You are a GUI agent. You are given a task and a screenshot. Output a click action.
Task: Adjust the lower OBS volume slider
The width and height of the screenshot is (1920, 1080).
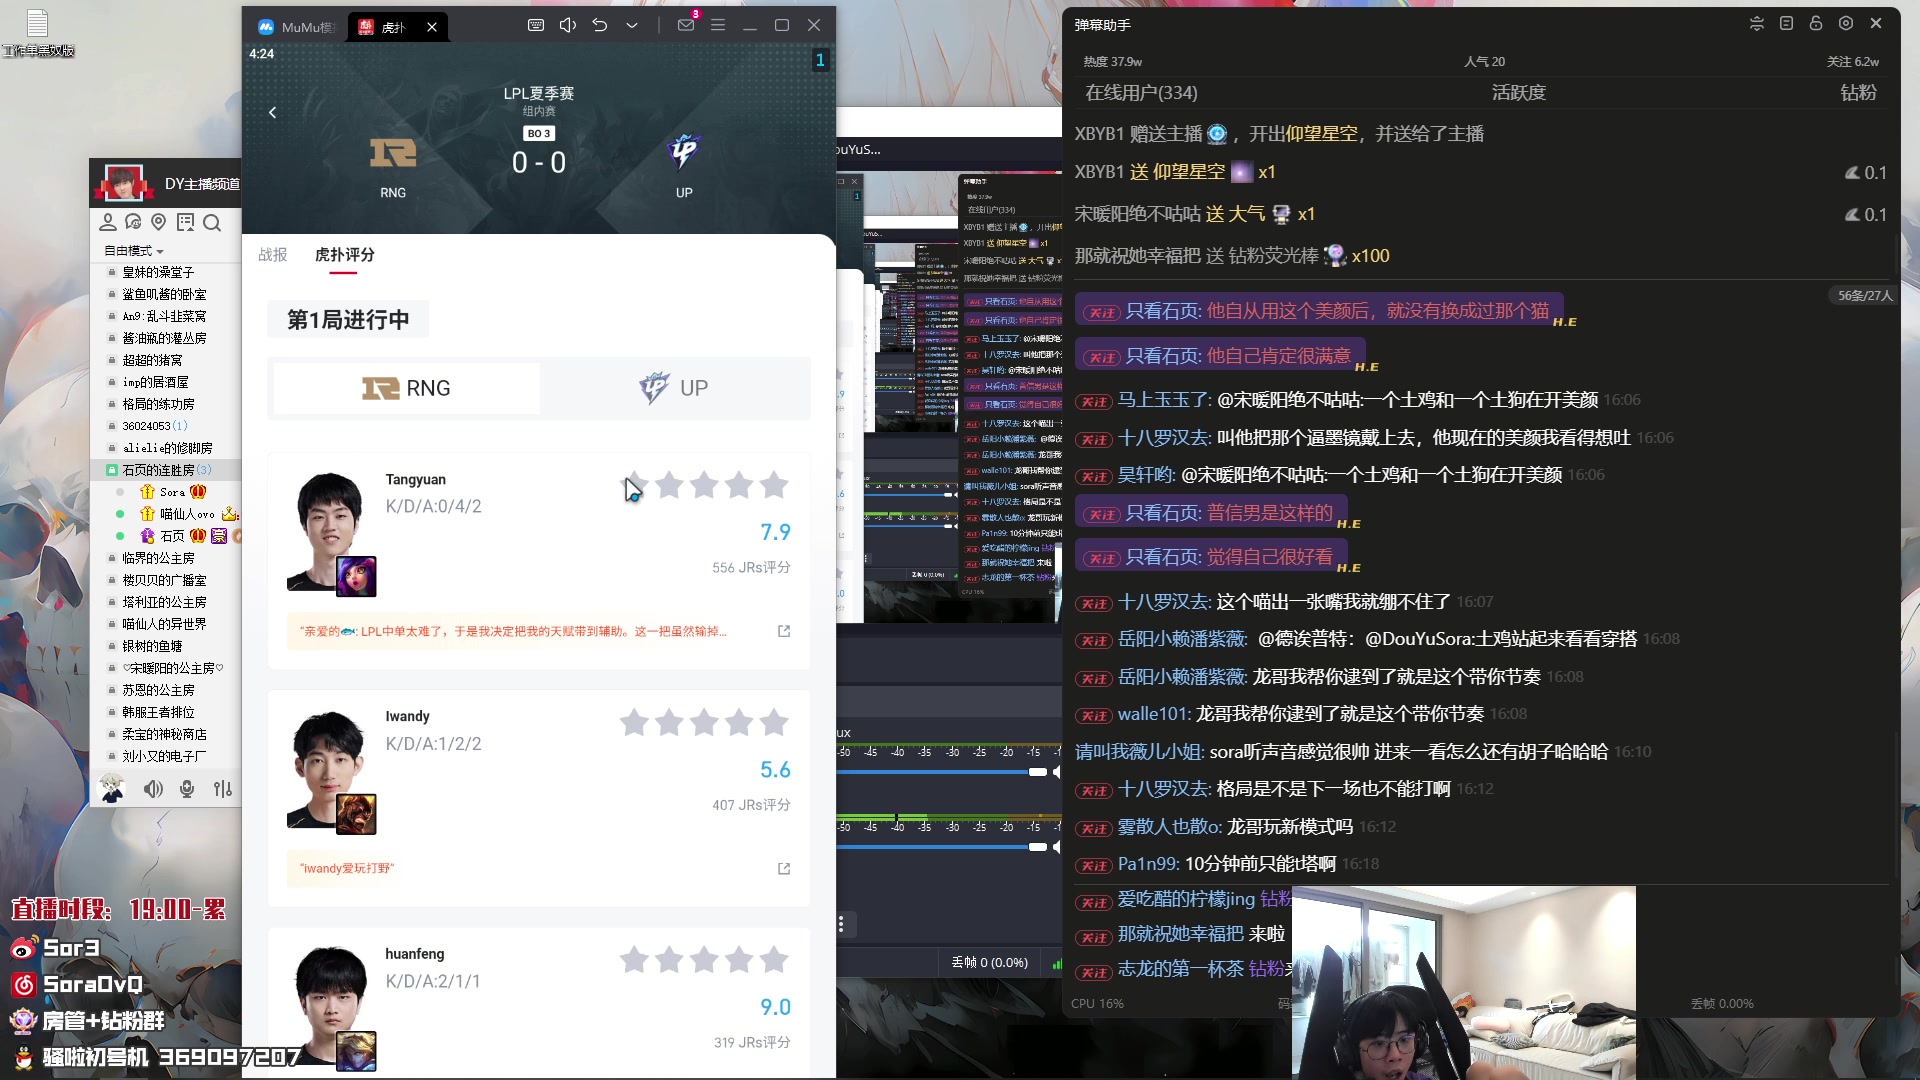(x=1038, y=847)
